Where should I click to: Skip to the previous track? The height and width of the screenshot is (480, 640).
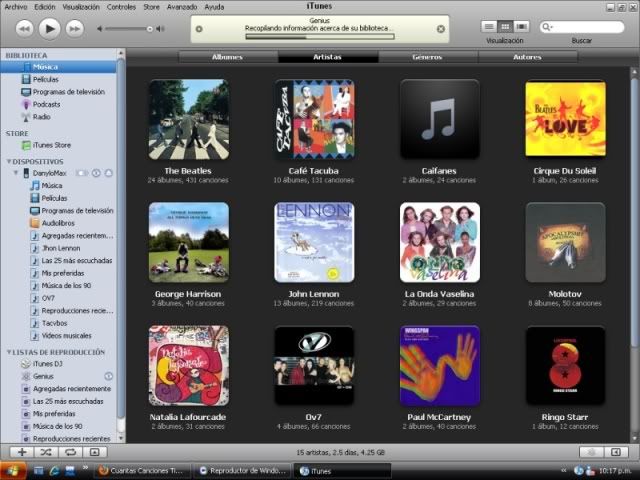[x=24, y=29]
